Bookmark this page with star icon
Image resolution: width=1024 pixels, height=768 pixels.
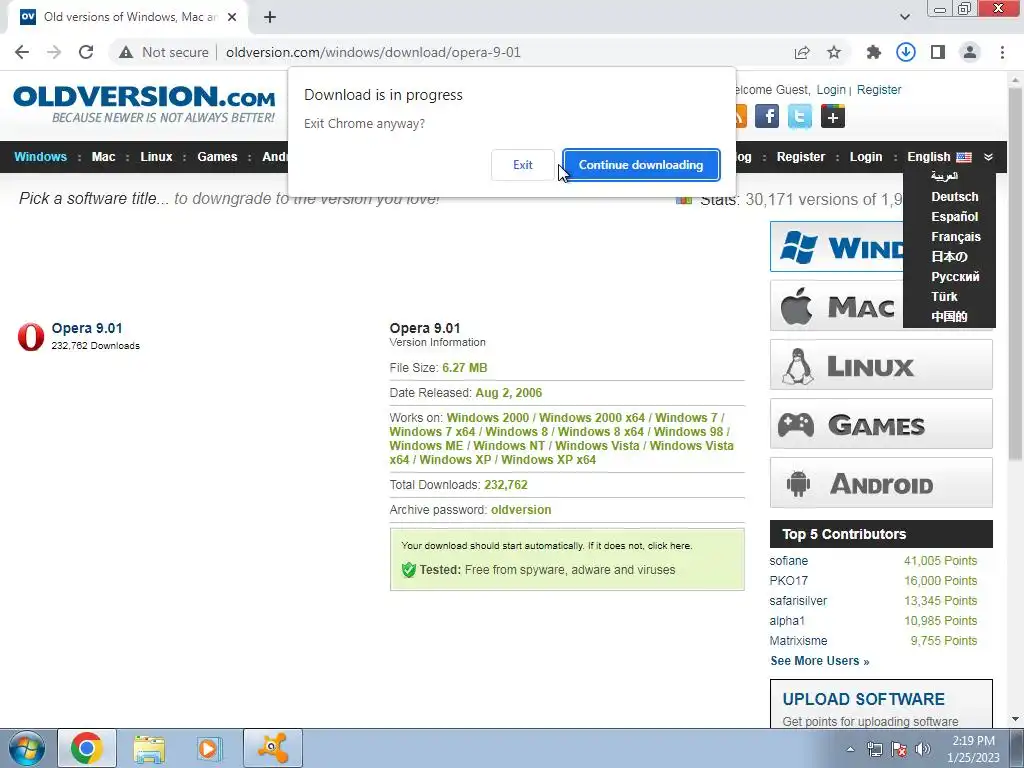click(x=834, y=52)
